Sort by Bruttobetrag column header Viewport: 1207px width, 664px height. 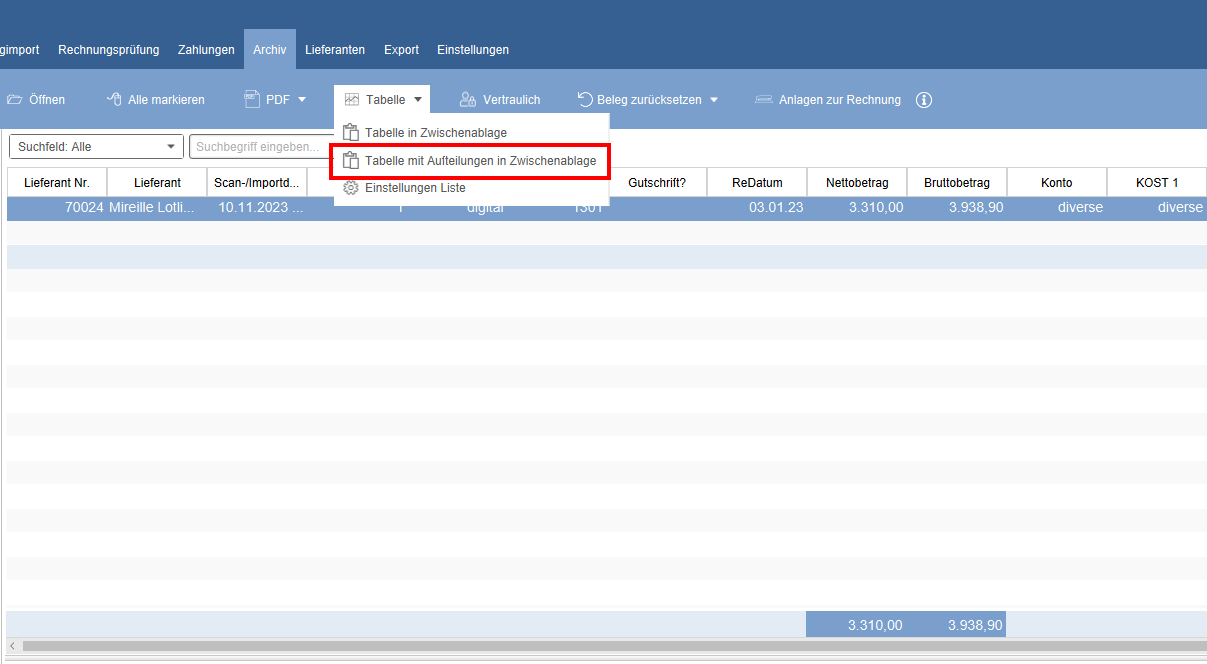click(957, 183)
